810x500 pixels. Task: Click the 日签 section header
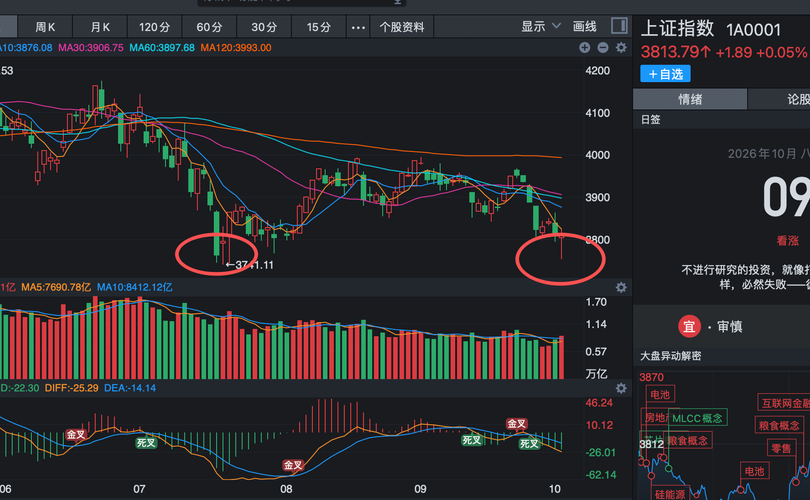coord(650,120)
